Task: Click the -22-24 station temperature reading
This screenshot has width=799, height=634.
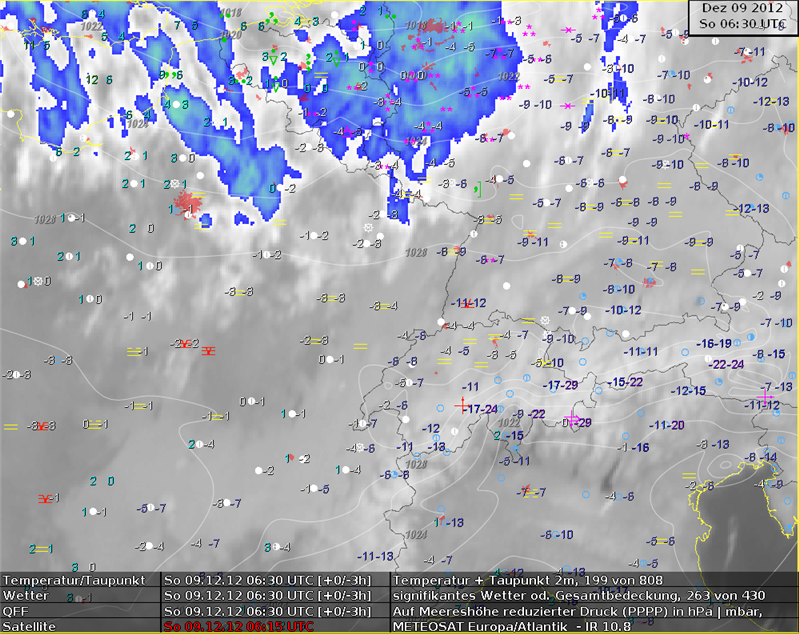Action: [724, 364]
